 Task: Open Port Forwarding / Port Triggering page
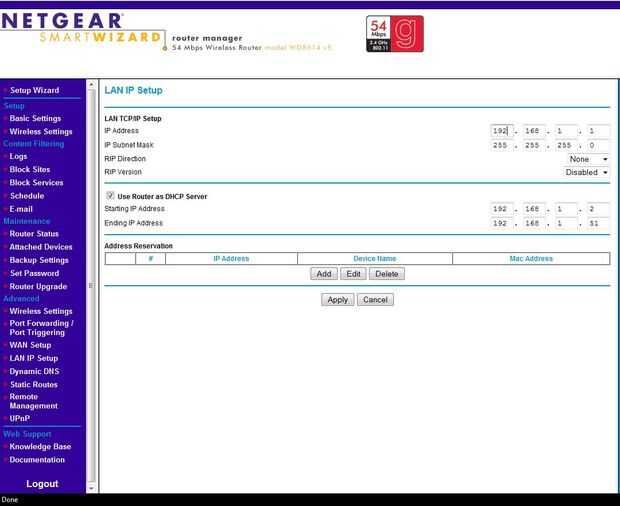point(42,328)
